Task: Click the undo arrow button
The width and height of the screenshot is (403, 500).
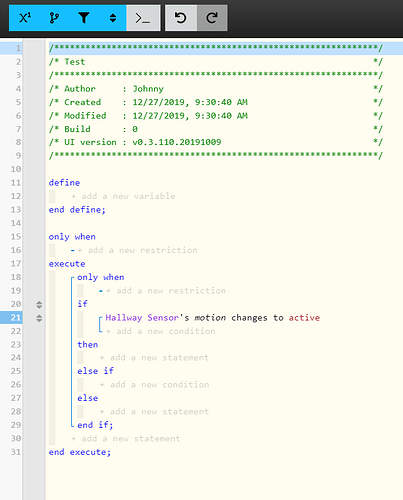Action: coord(181,18)
